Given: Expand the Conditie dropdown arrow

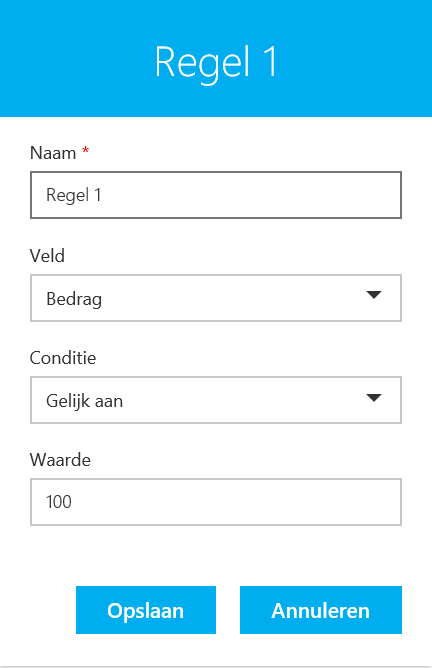Looking at the screenshot, I should [374, 397].
